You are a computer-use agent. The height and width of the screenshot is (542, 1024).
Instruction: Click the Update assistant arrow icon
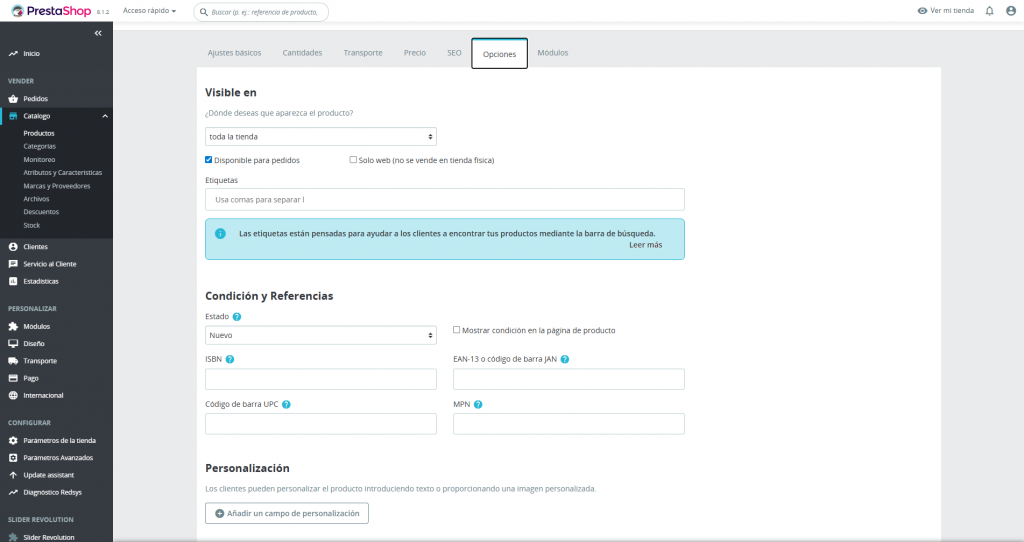tap(13, 475)
